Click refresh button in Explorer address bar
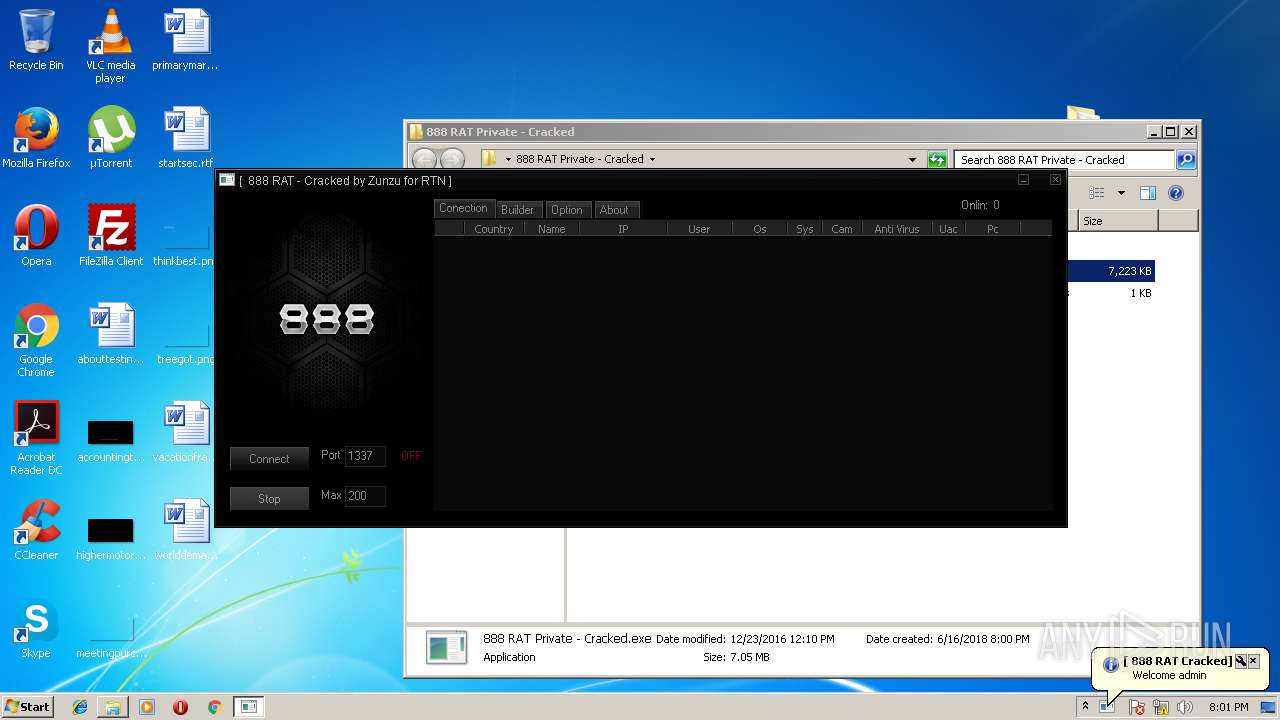1280x720 pixels. point(937,159)
